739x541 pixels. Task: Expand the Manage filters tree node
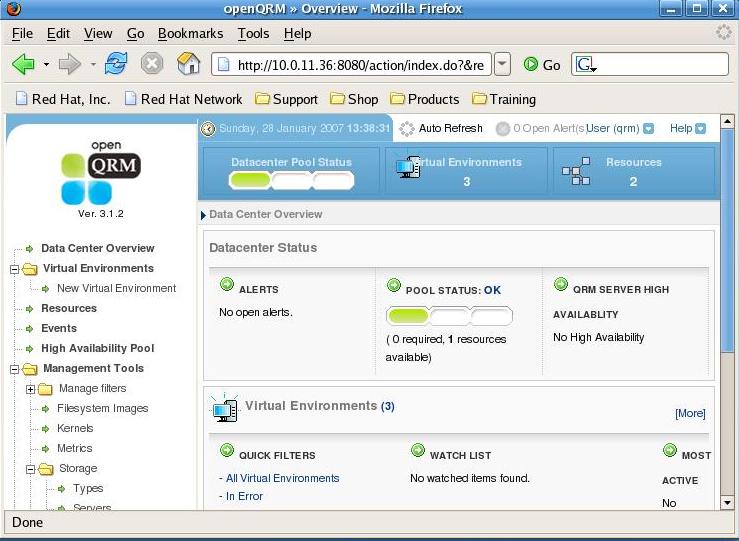tap(30, 389)
